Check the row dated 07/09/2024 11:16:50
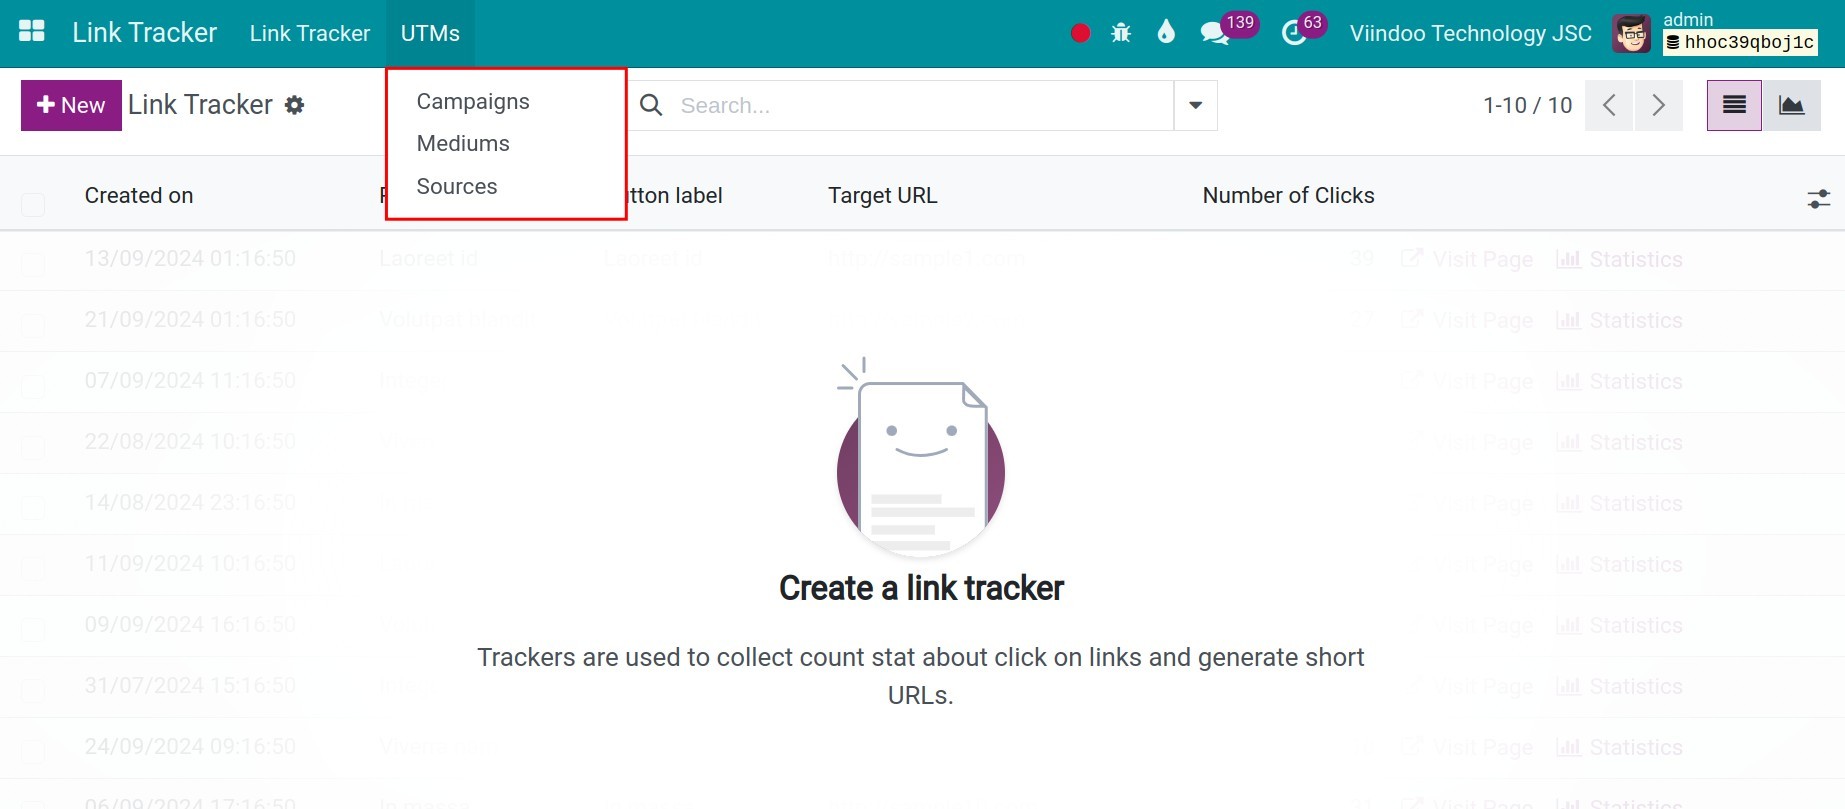Image resolution: width=1845 pixels, height=809 pixels. [33, 386]
